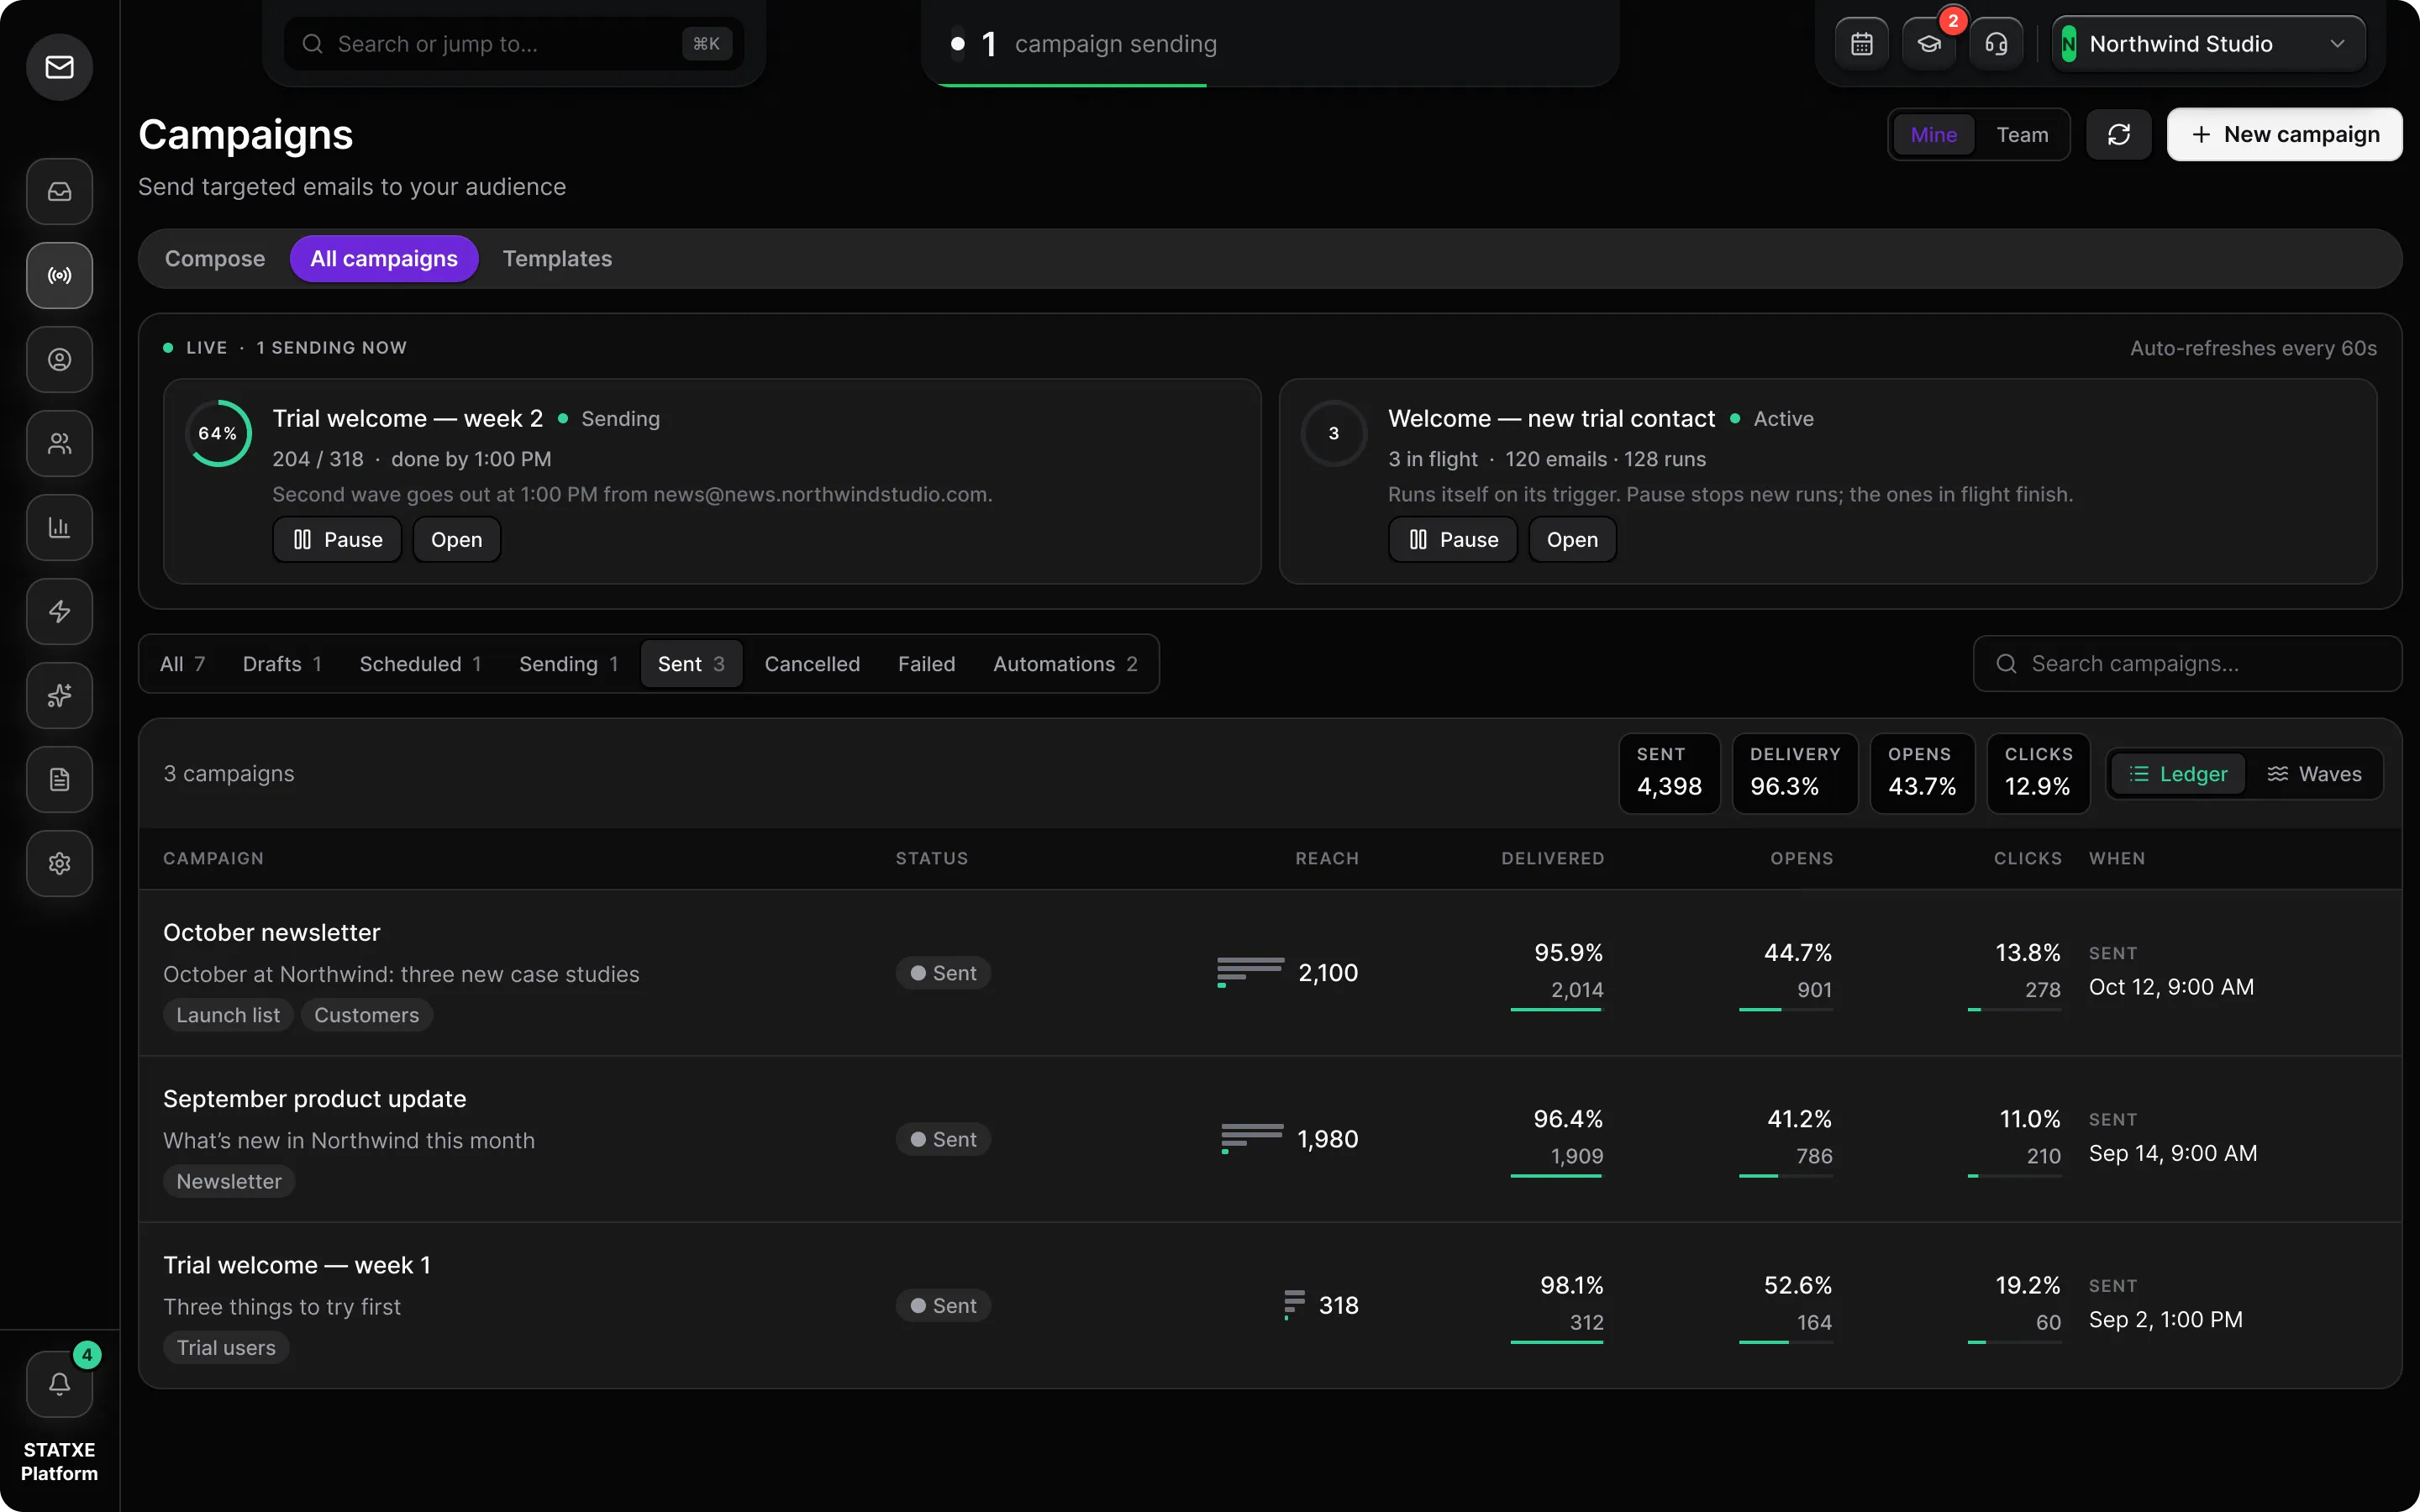Create a New campaign

(2285, 135)
